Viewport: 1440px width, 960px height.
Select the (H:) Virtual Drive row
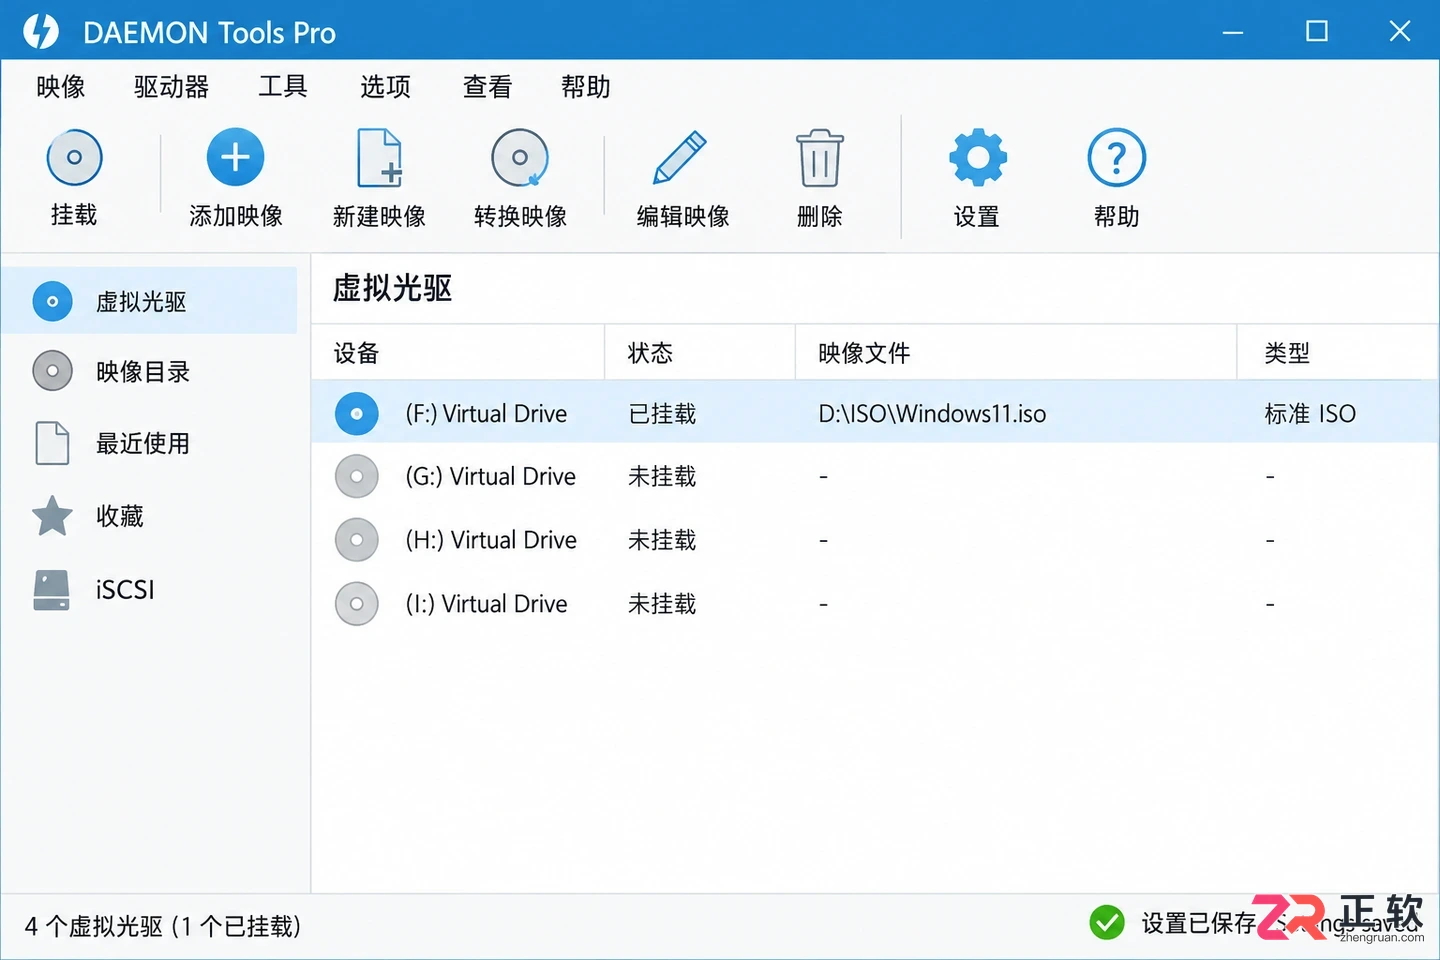click(x=875, y=540)
